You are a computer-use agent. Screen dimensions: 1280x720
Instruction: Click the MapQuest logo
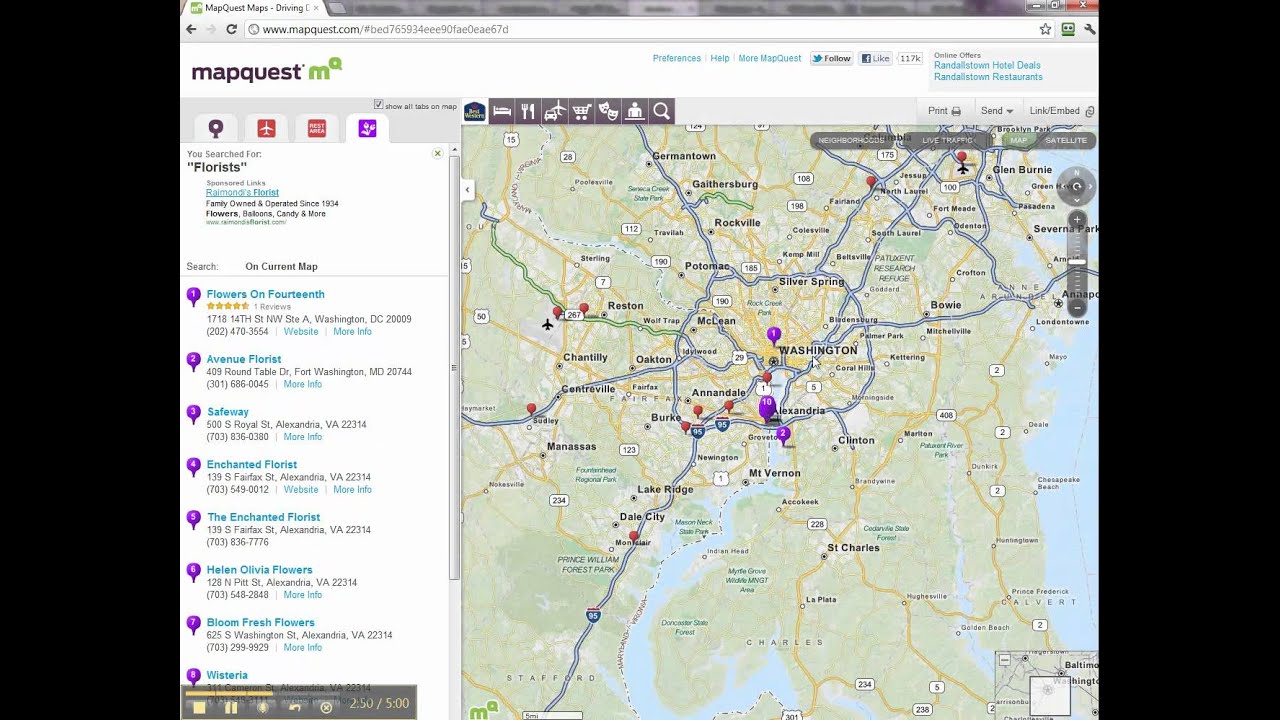point(266,70)
